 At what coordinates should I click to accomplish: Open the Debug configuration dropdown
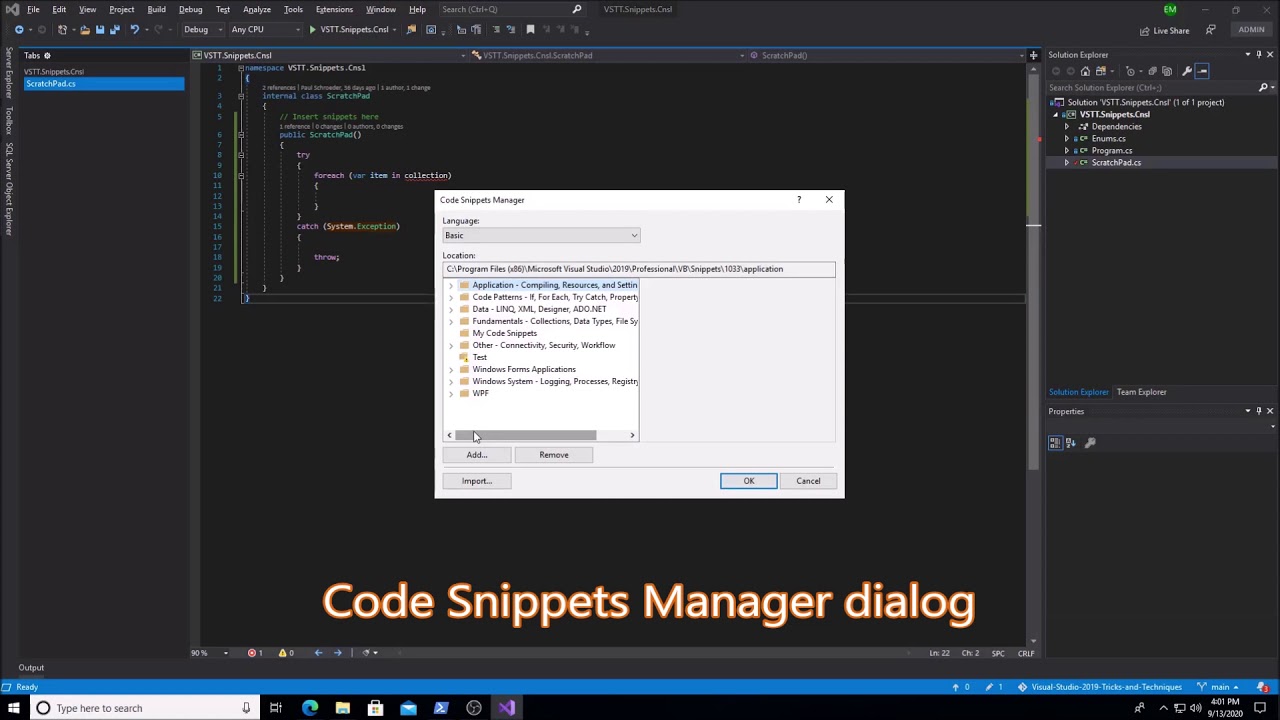201,30
